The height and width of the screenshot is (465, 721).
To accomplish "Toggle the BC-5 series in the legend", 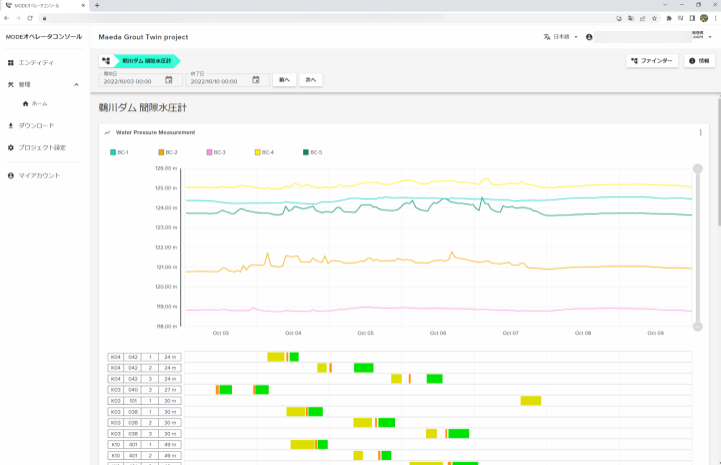I will pyautogui.click(x=312, y=152).
